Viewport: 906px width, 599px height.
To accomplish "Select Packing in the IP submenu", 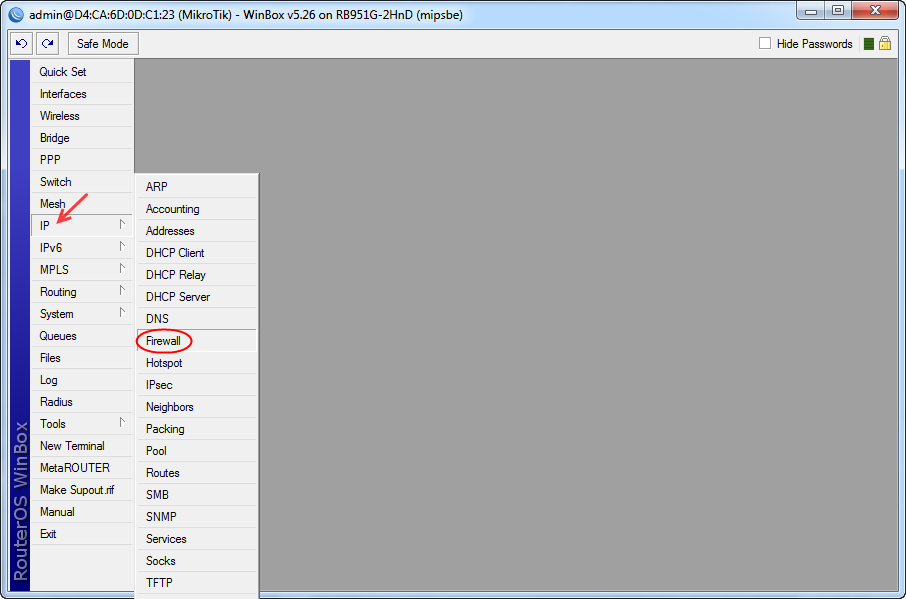I will click(196, 429).
